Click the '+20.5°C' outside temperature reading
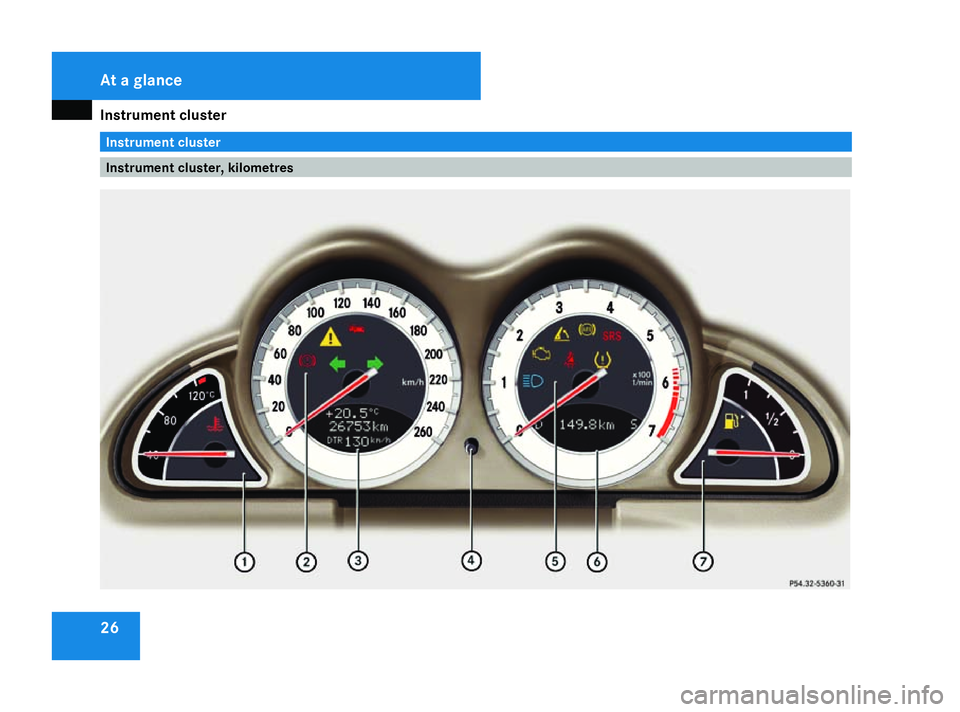 (x=352, y=413)
